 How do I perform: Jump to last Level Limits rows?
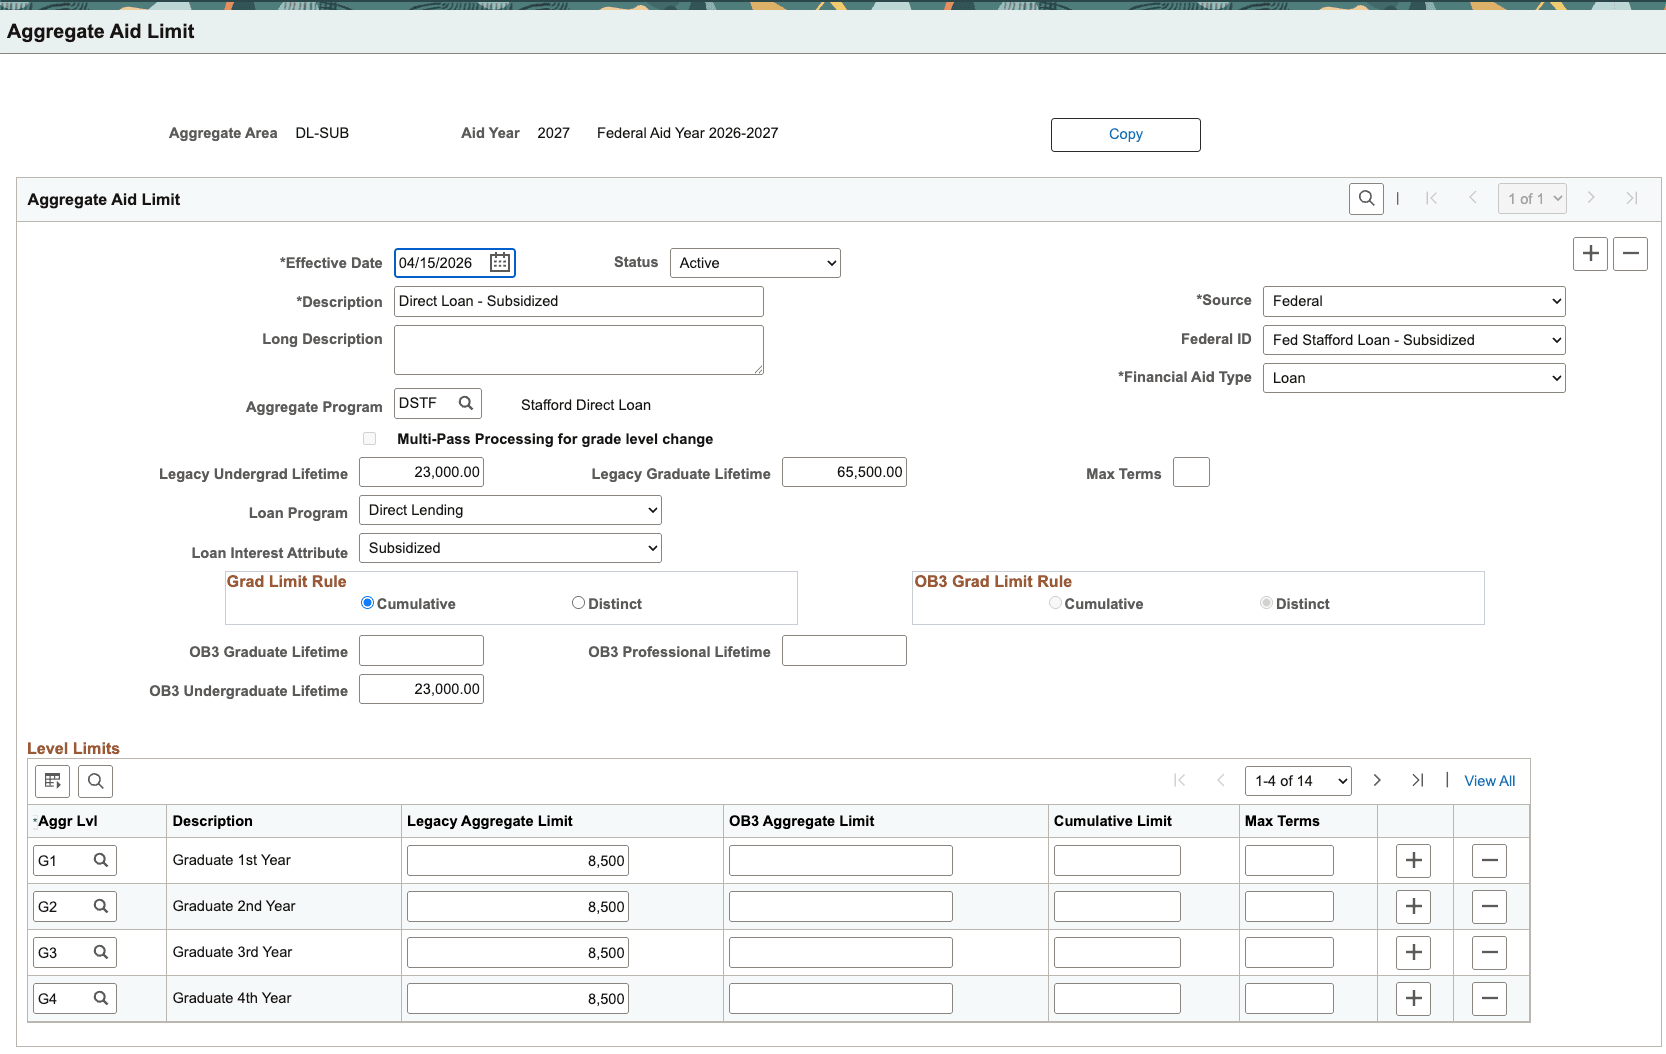tap(1418, 781)
